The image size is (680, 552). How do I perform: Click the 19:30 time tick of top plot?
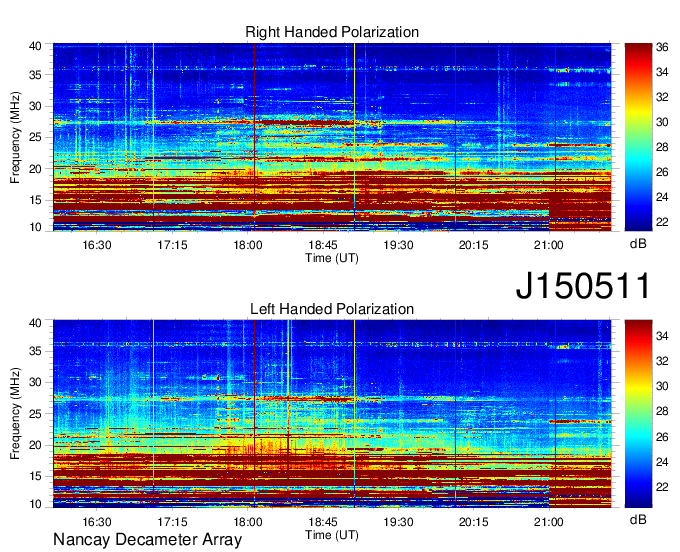point(398,245)
